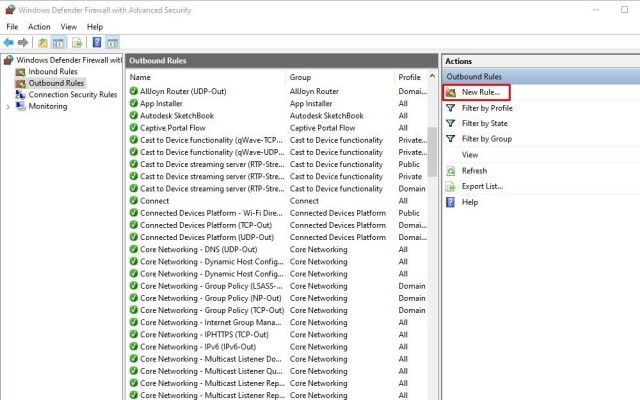This screenshot has width=640, height=400.
Task: Click the Connection Security Rules tree icon
Action: click(20, 95)
